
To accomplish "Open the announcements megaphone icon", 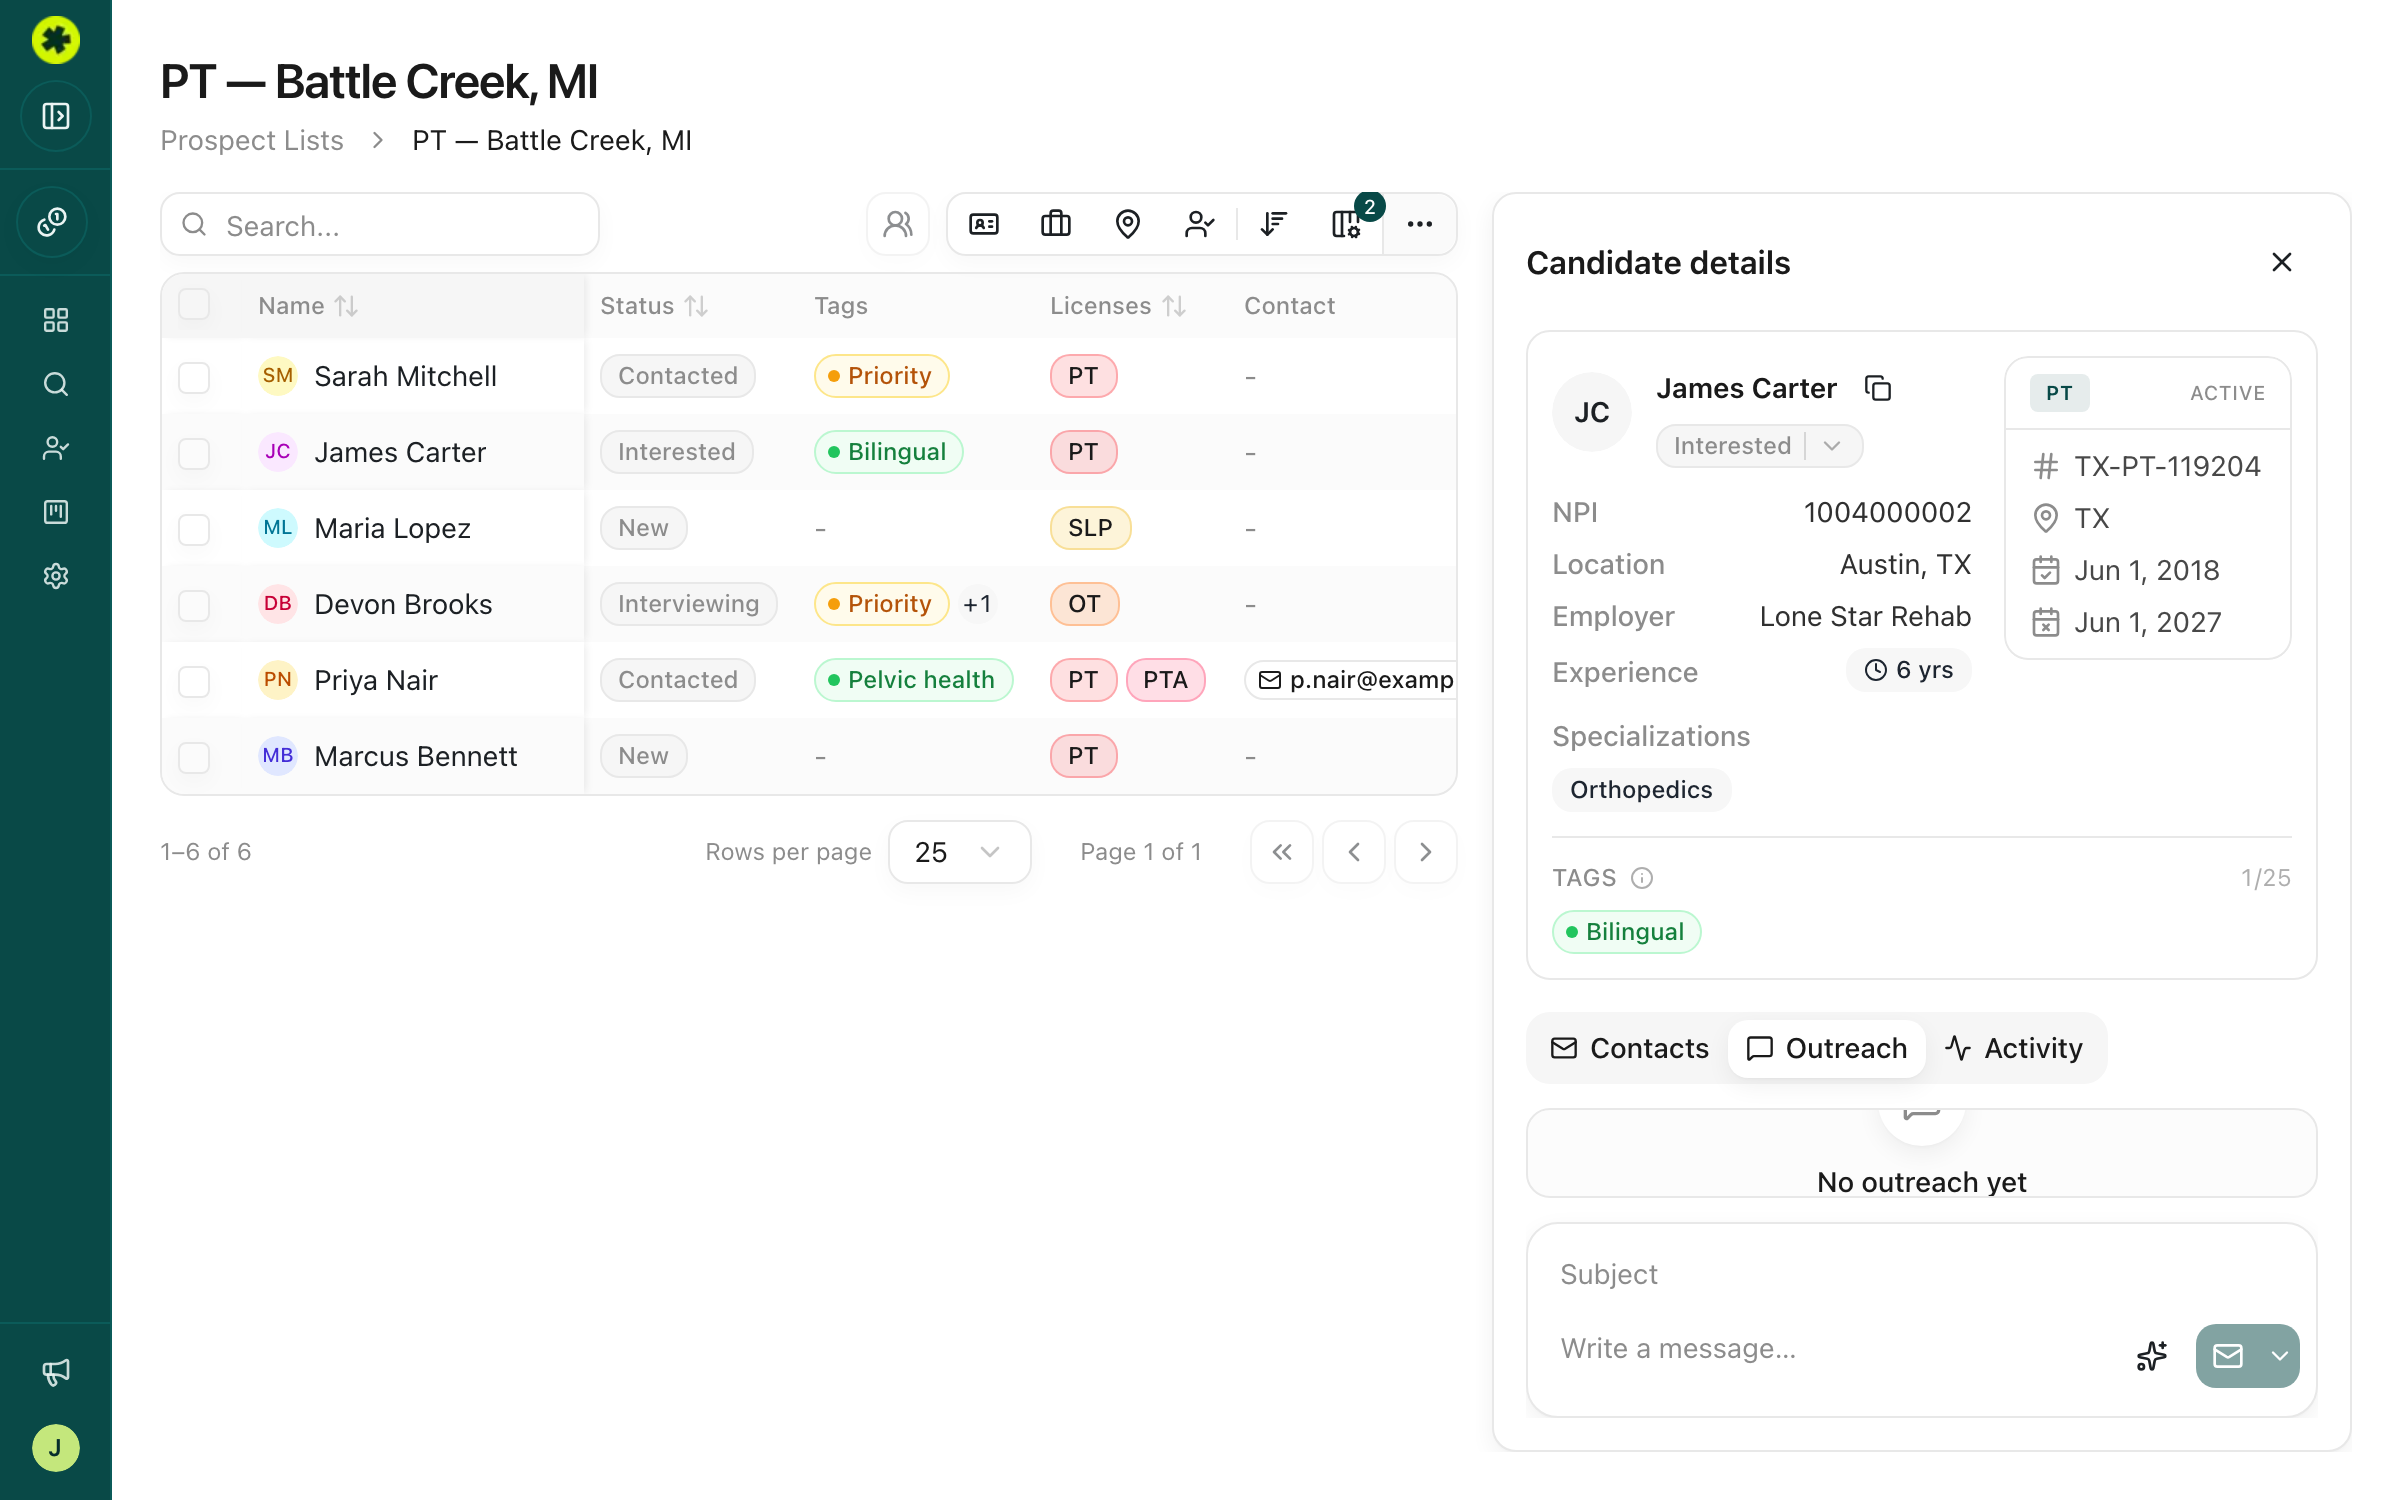I will click(56, 1372).
